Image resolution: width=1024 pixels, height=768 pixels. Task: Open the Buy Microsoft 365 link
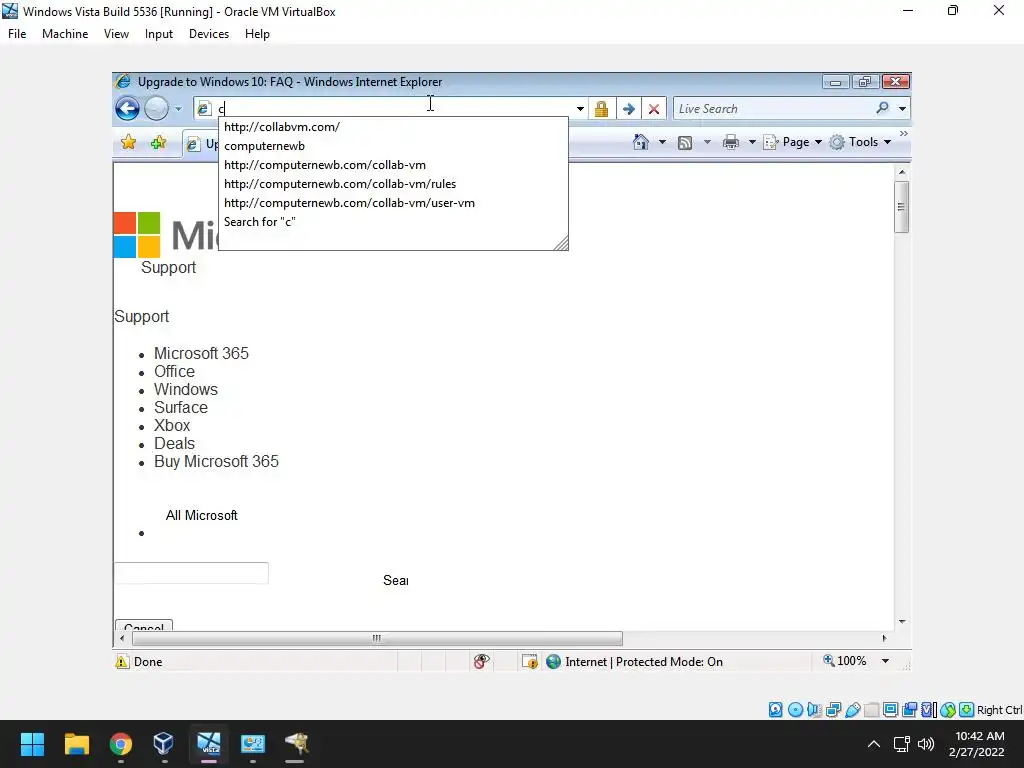coord(216,462)
